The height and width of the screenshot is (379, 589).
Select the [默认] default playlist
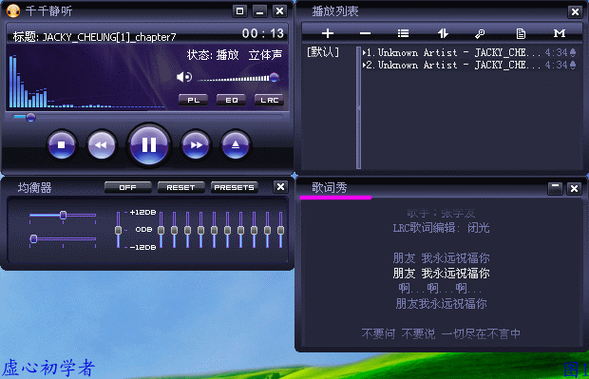point(323,52)
